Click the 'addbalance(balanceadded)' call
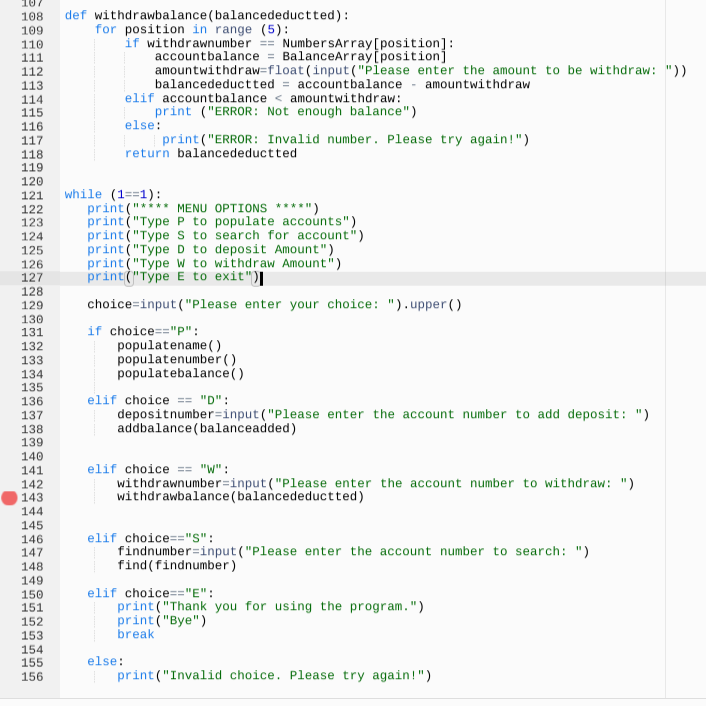706x706 pixels. point(207,428)
